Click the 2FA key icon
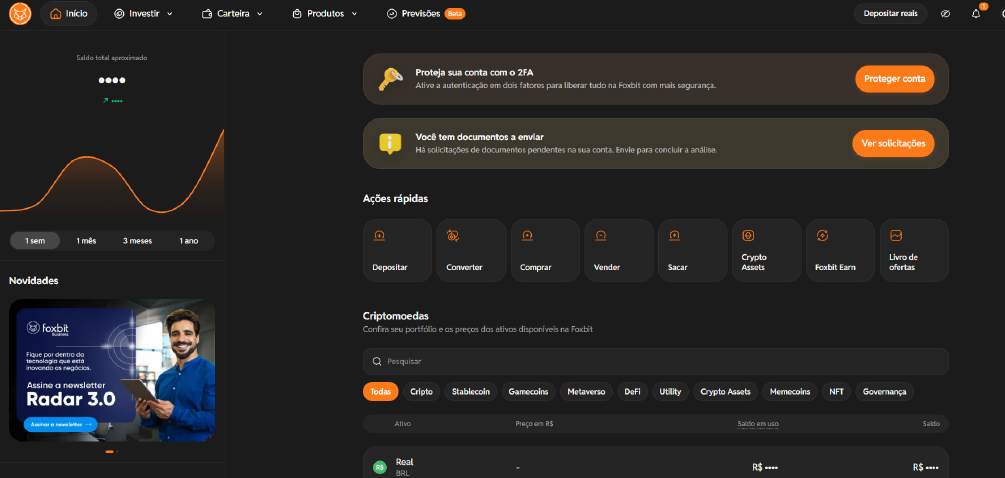The image size is (1005, 478). coord(390,79)
